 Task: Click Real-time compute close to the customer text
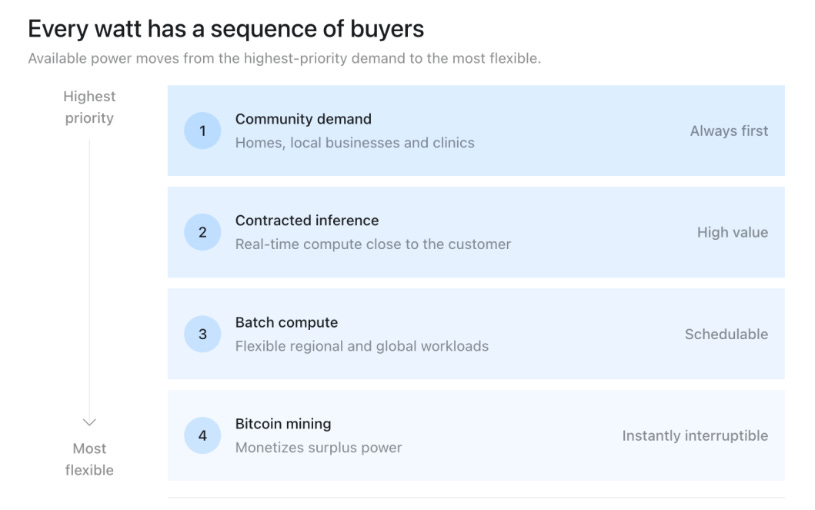click(x=373, y=244)
